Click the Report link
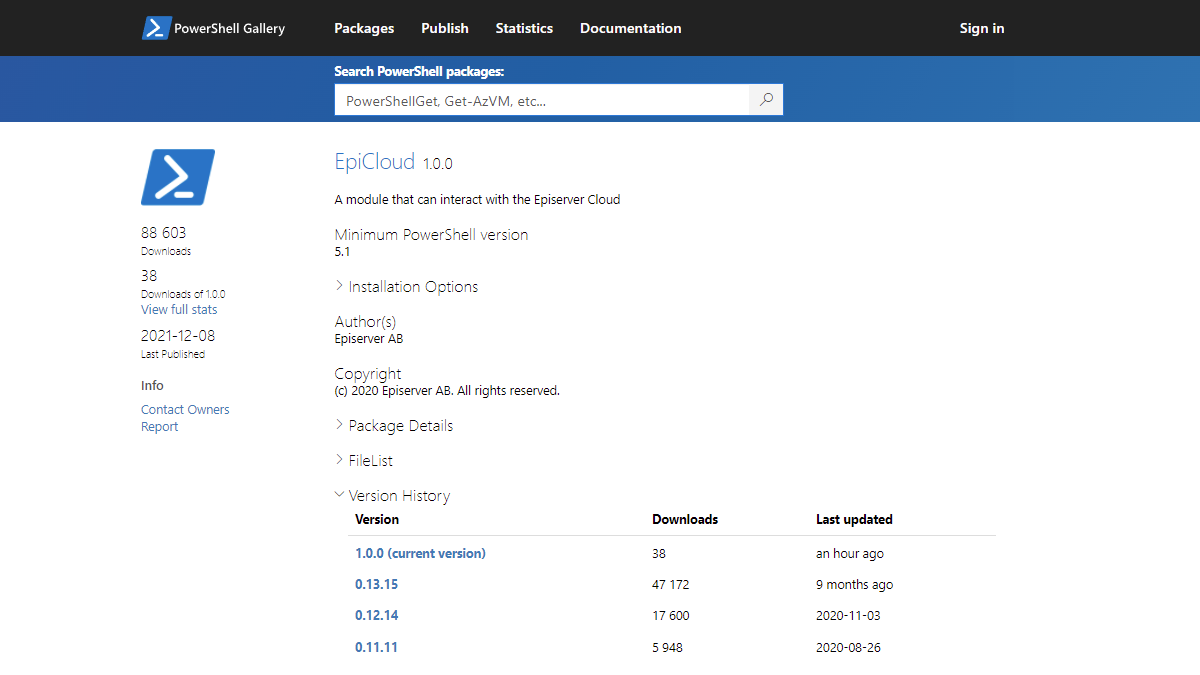This screenshot has height=675, width=1200. (x=160, y=427)
